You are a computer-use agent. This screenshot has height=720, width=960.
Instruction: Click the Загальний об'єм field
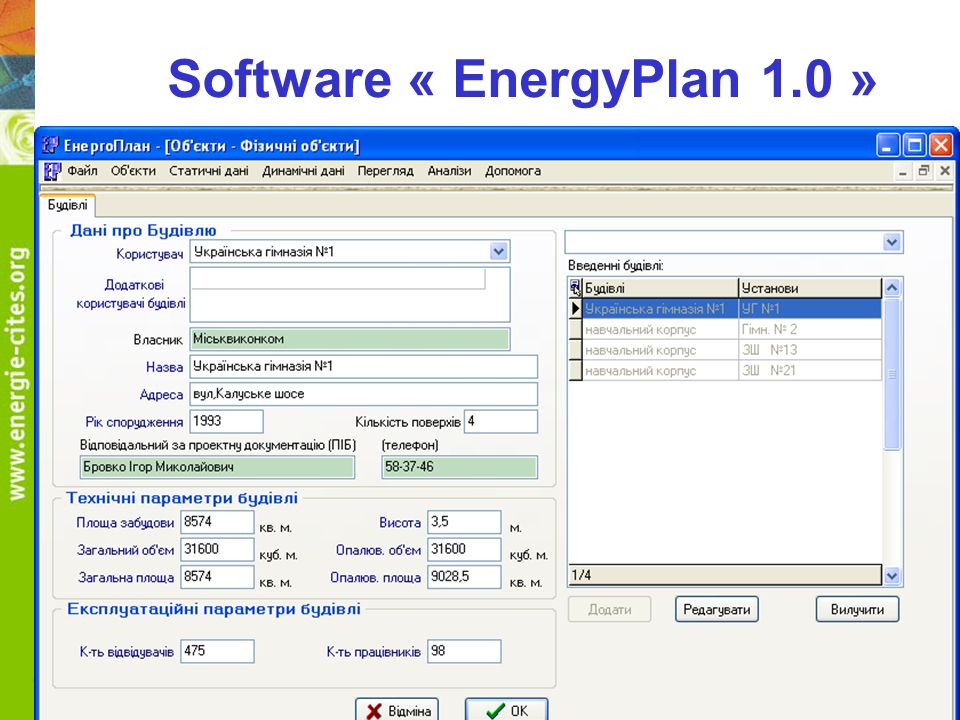(x=217, y=549)
